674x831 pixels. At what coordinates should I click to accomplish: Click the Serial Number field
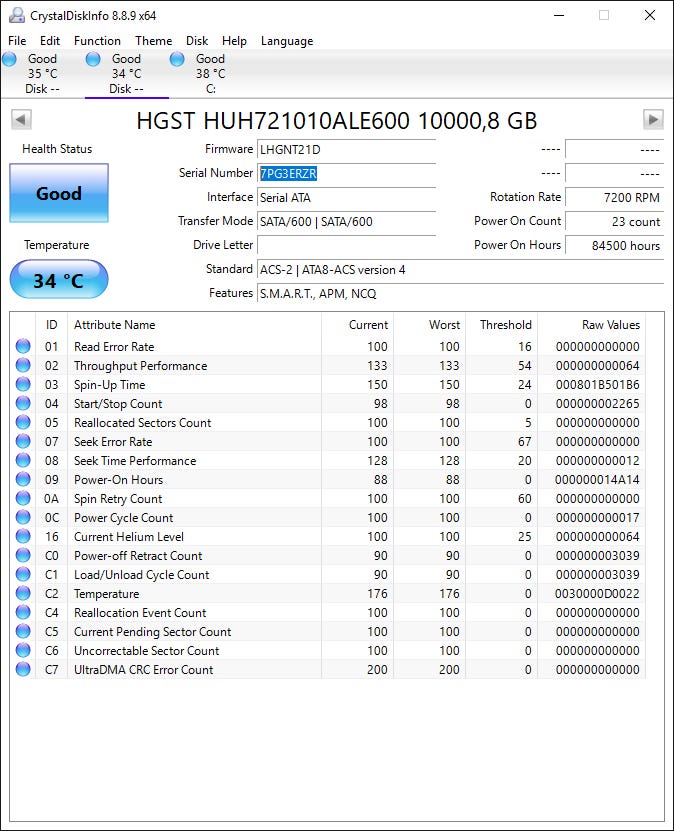click(347, 174)
